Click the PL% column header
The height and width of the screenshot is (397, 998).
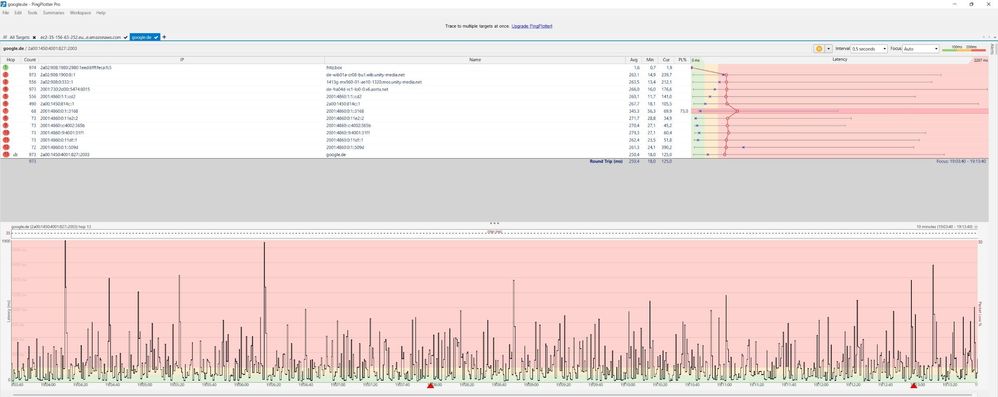pyautogui.click(x=683, y=60)
